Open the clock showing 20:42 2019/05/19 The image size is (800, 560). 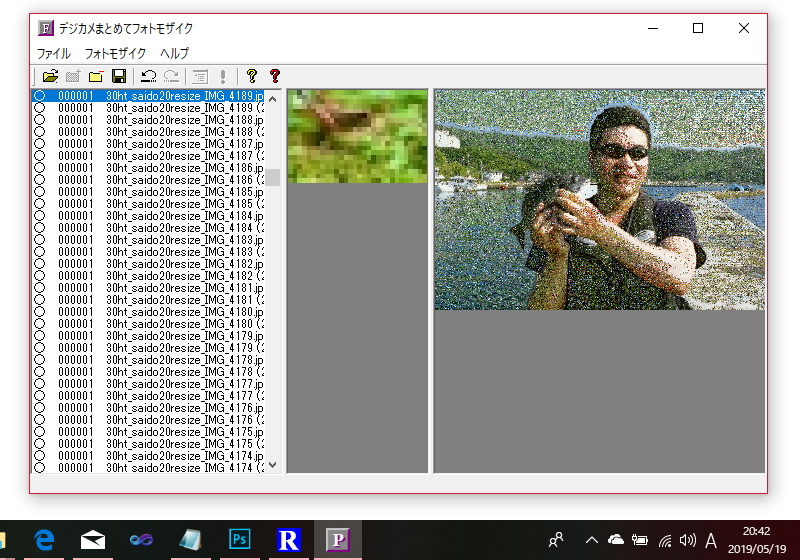[757, 540]
